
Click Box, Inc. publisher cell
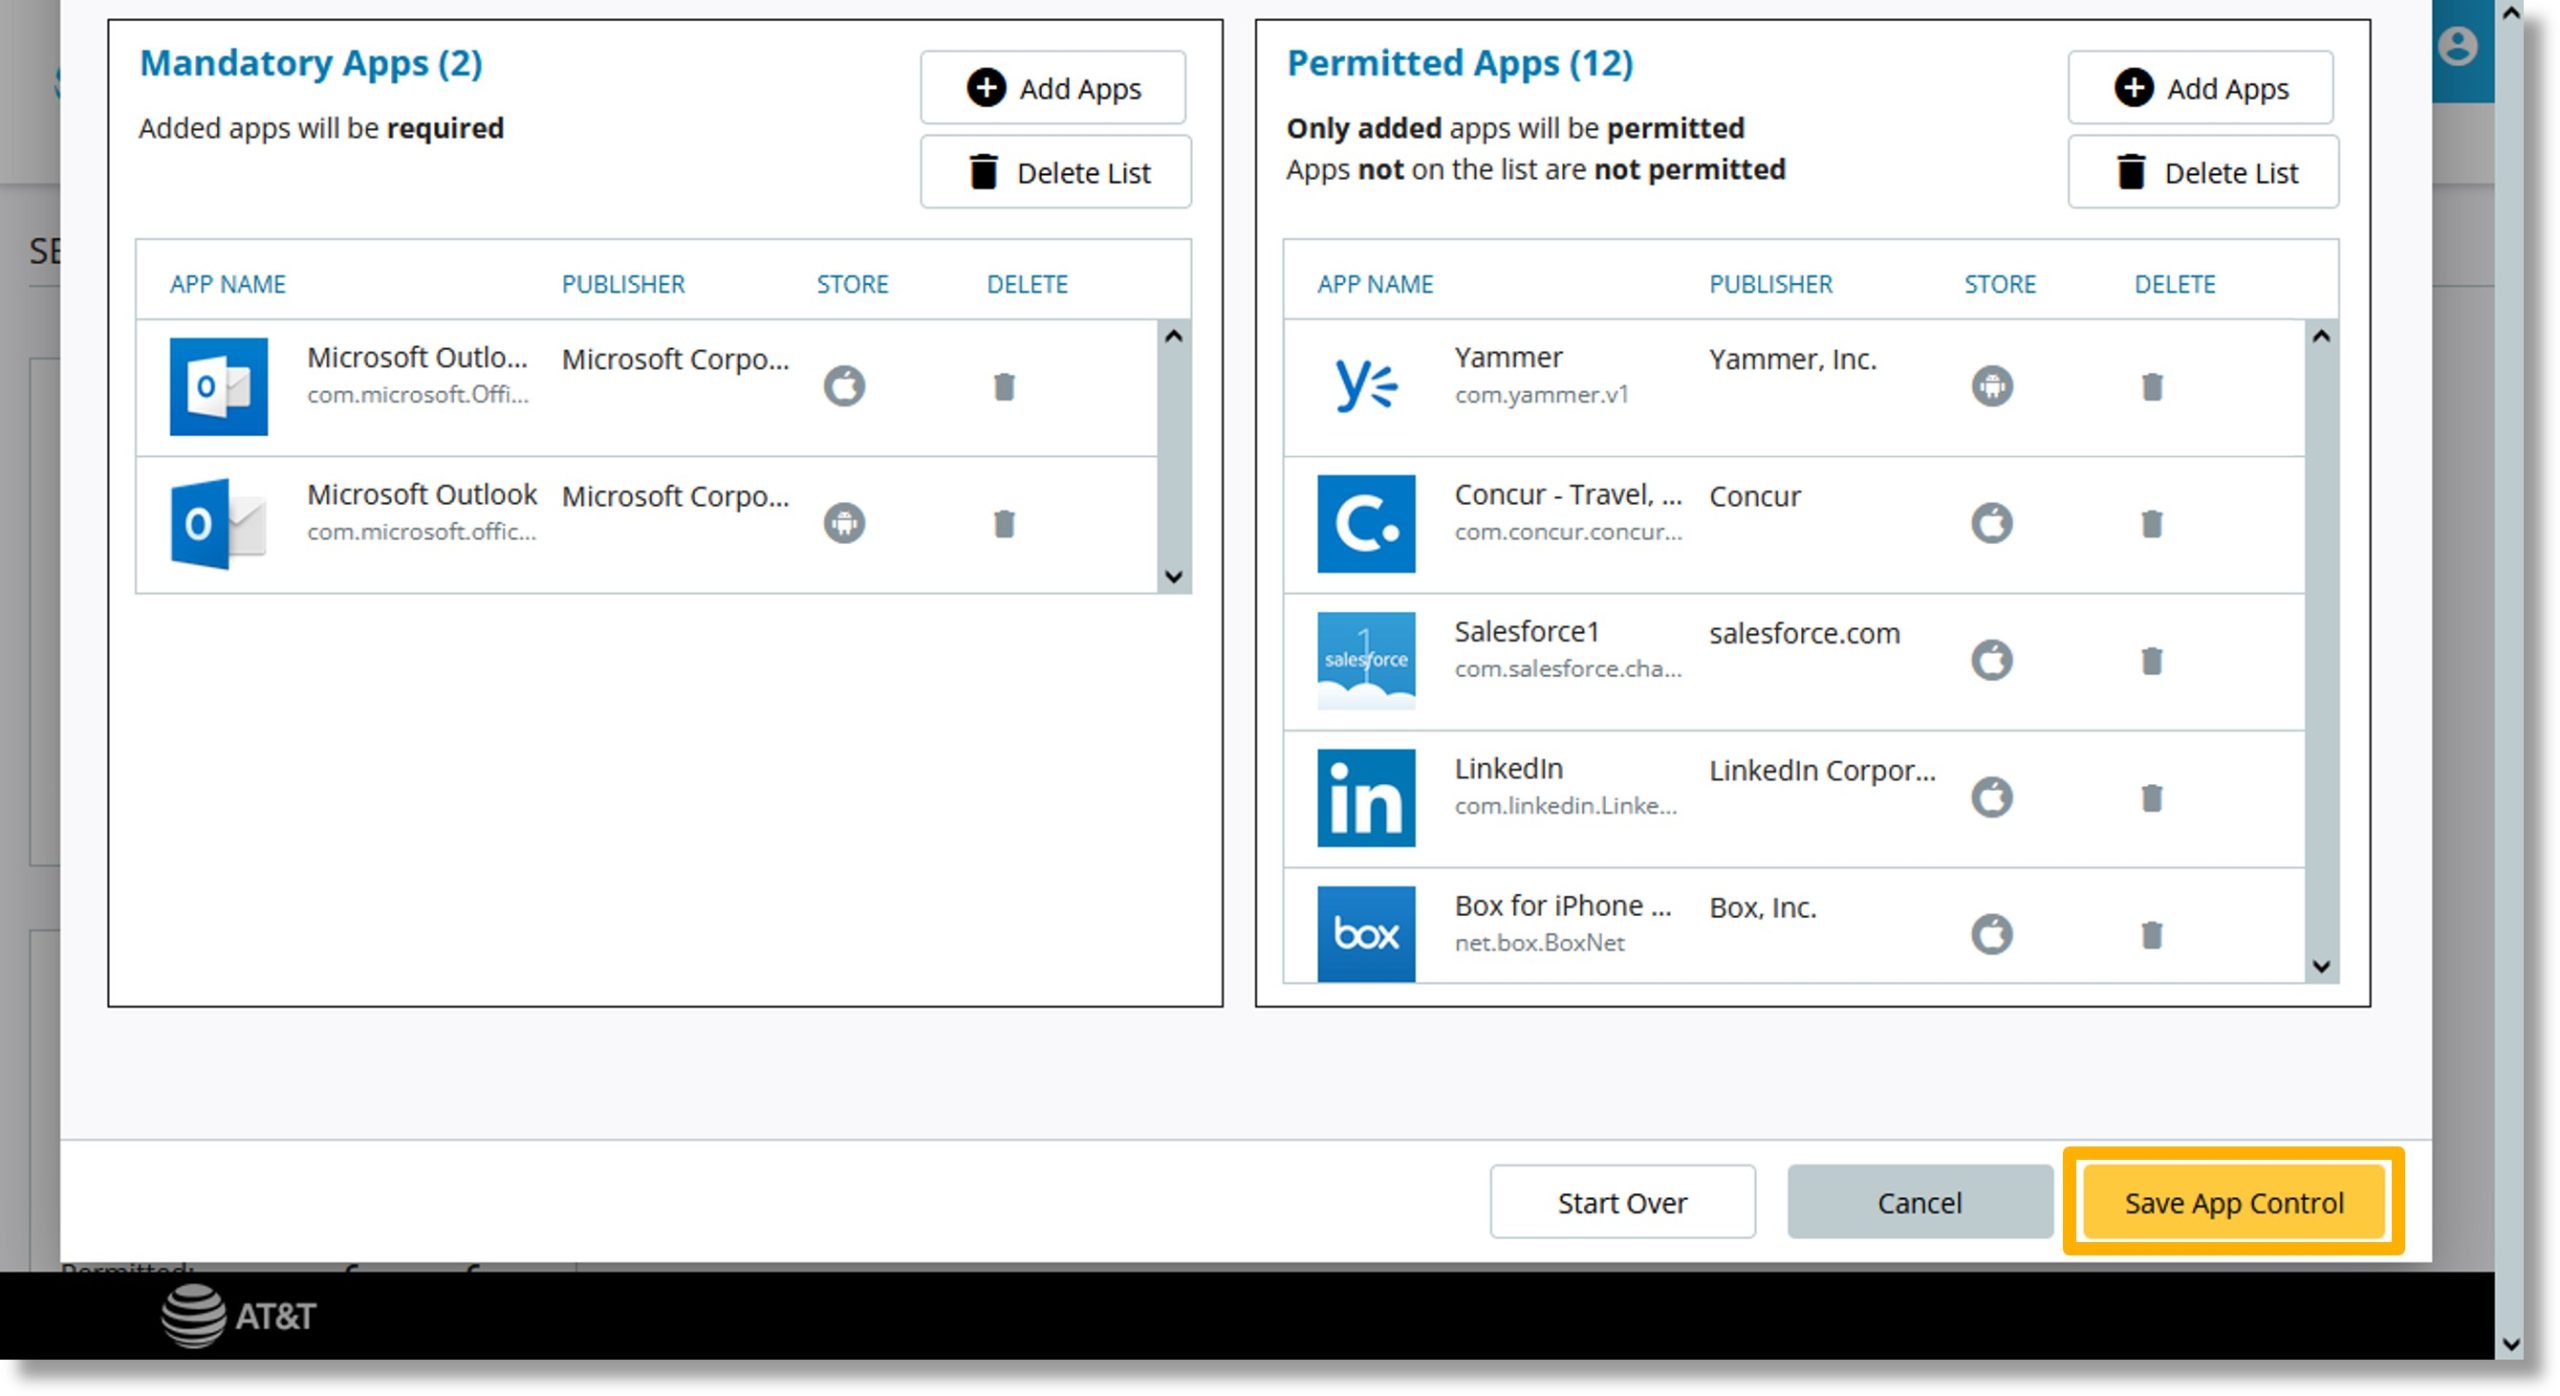click(x=1762, y=907)
